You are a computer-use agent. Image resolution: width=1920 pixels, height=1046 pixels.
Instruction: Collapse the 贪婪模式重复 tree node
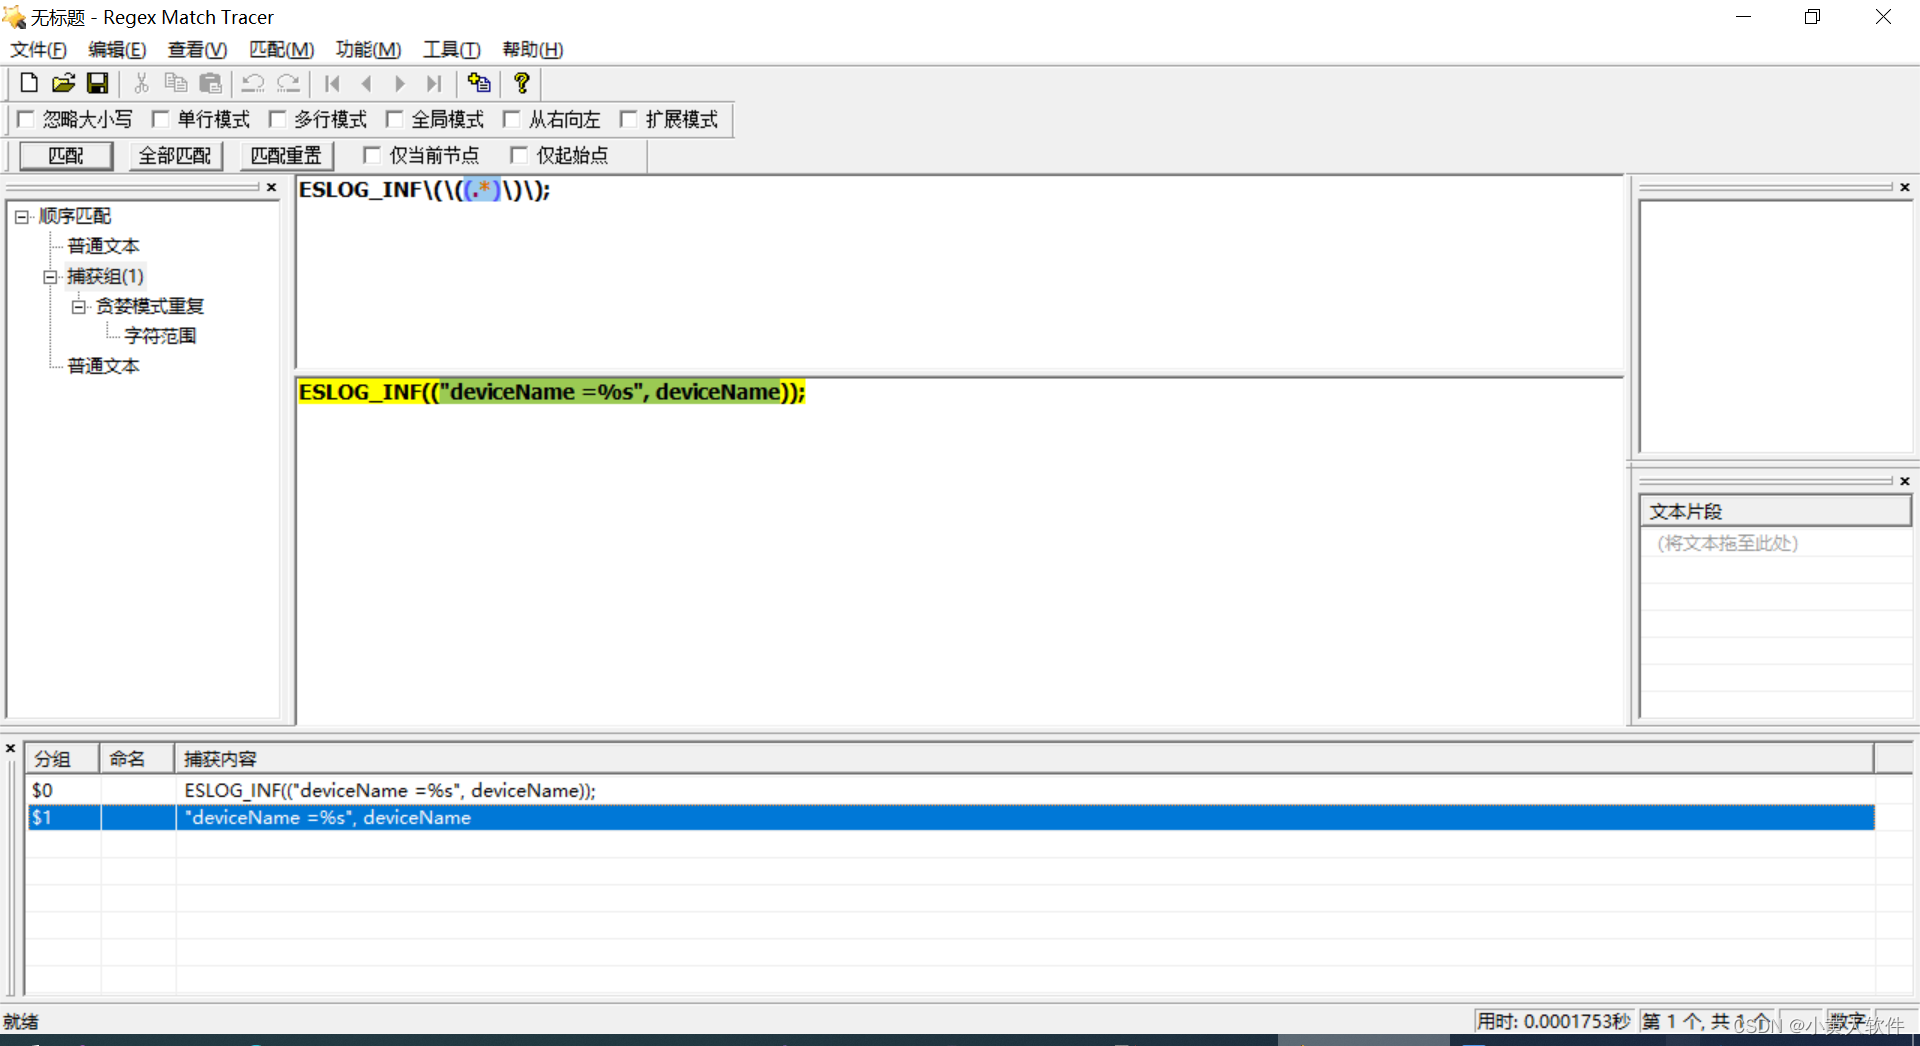pos(79,307)
